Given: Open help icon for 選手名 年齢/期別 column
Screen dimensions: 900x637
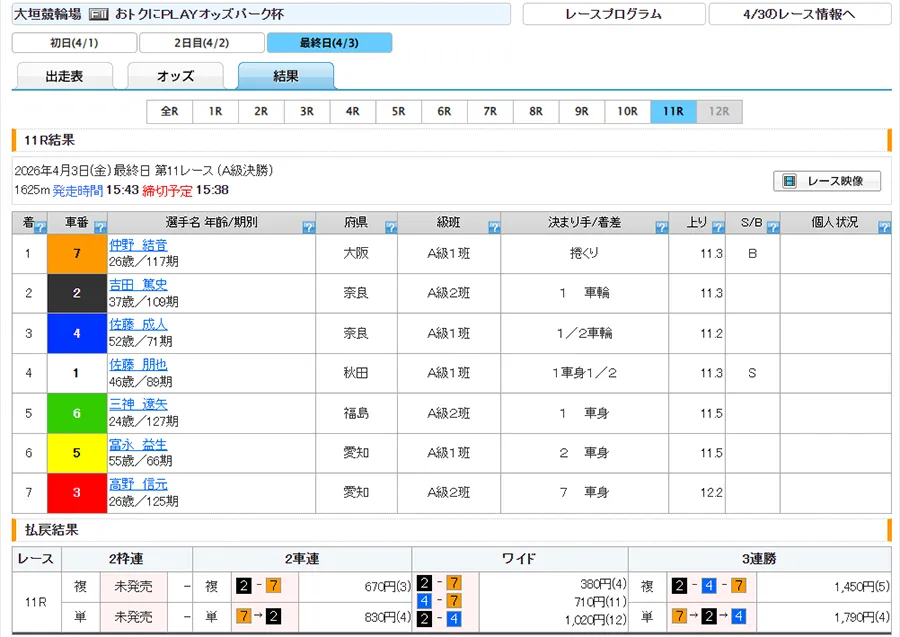Looking at the screenshot, I should click(x=307, y=228).
